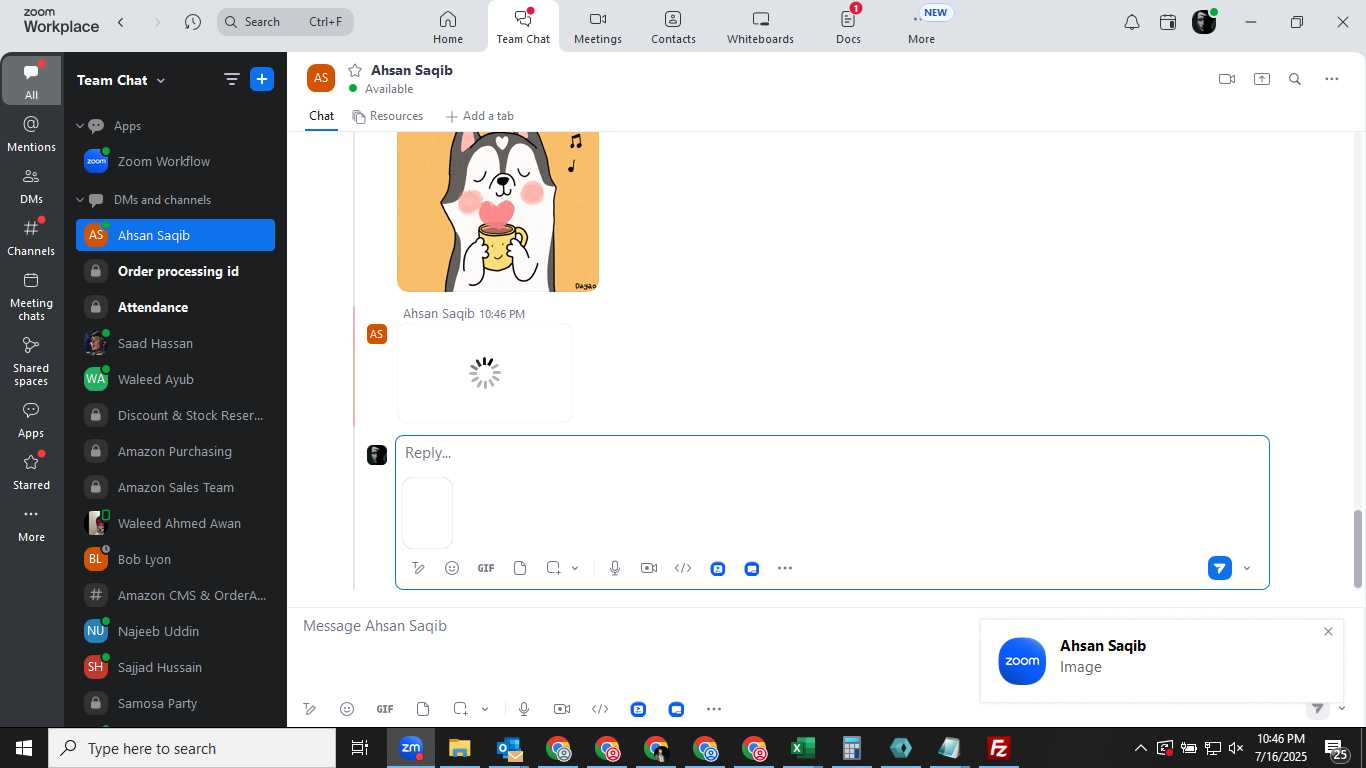Open Excel from the Windows taskbar

(803, 748)
